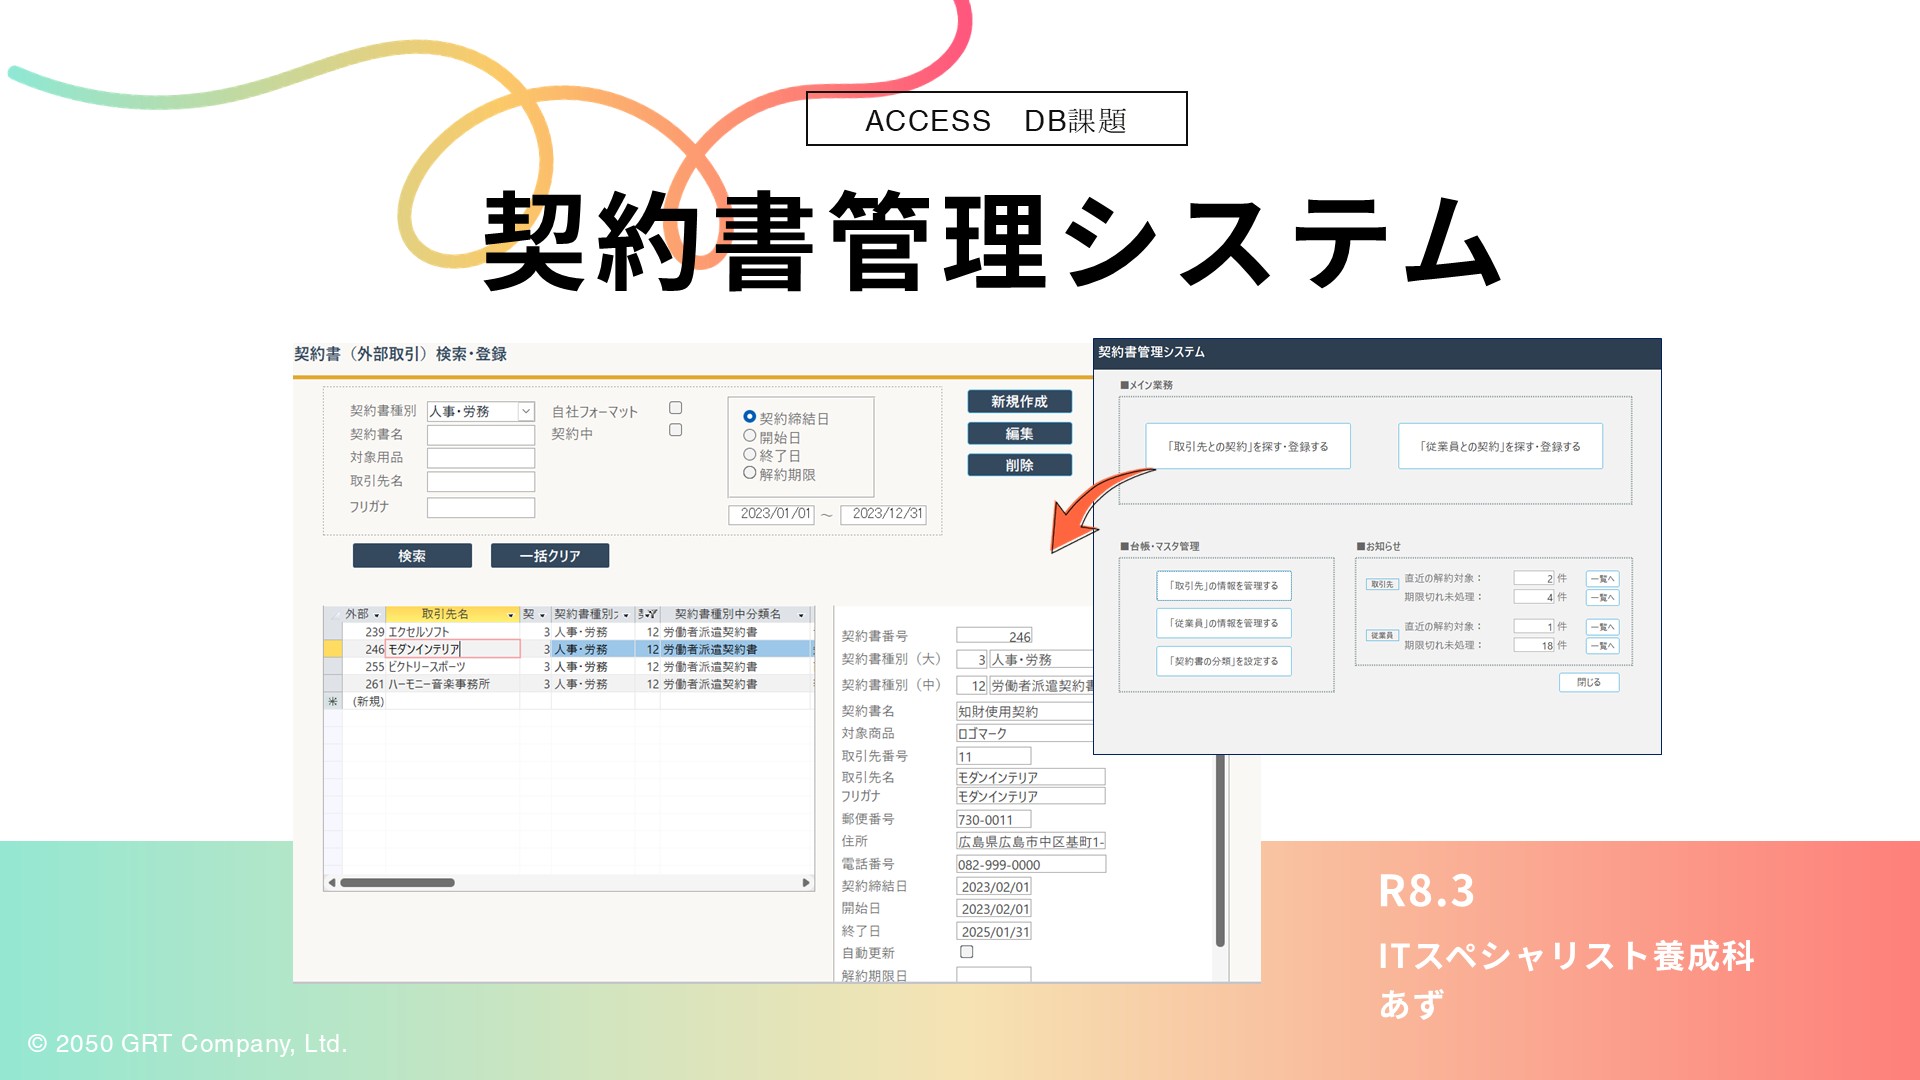This screenshot has width=1920, height=1080.
Task: Select the 解約期限 radio button
Action: [x=749, y=474]
